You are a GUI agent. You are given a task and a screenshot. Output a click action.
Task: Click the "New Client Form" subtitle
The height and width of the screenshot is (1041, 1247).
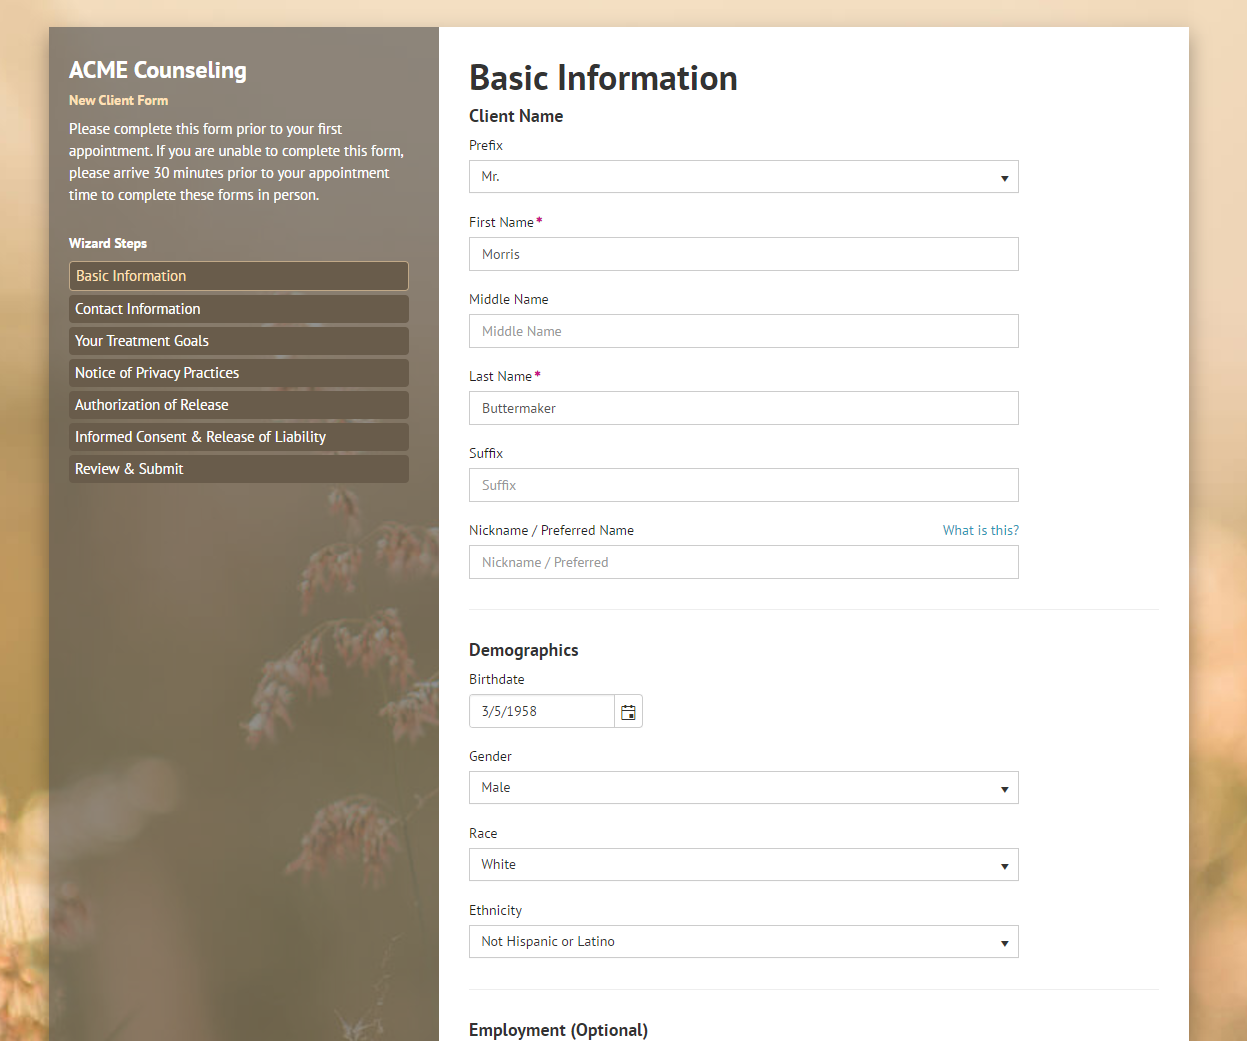tap(118, 100)
